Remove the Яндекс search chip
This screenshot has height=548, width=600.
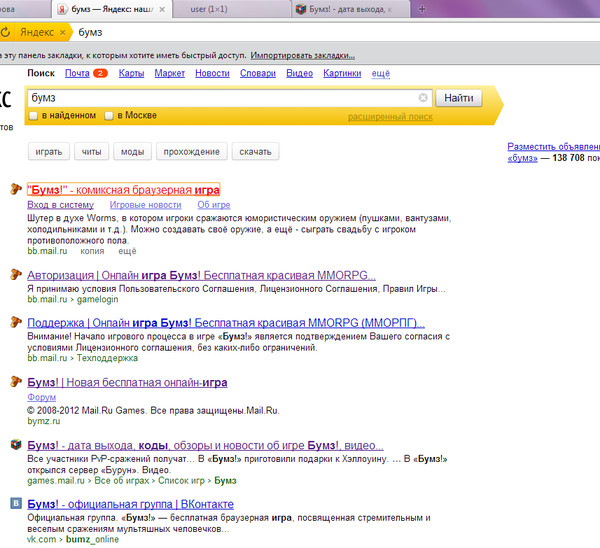pos(62,33)
